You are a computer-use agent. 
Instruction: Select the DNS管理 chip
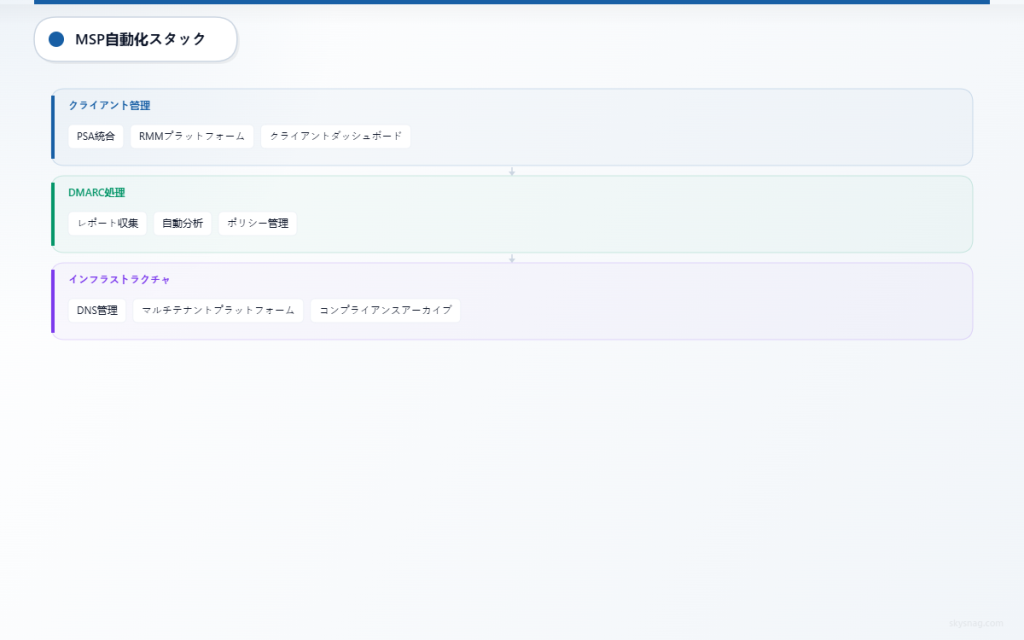[97, 310]
